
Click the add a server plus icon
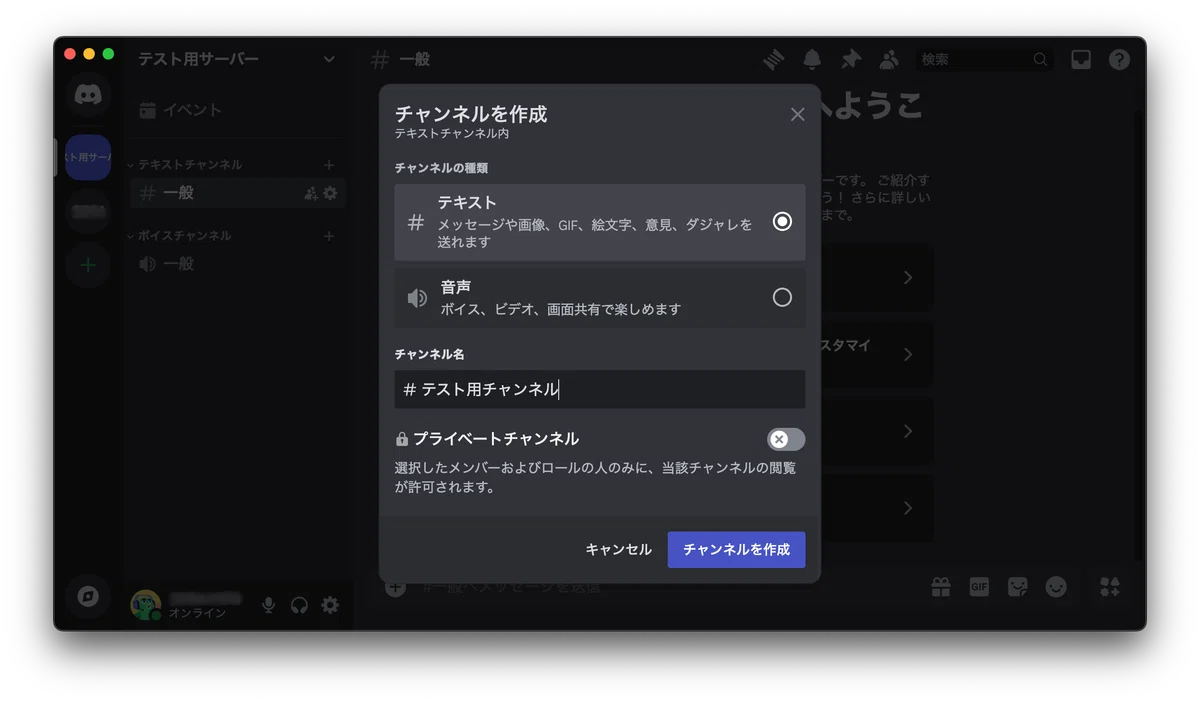88,265
